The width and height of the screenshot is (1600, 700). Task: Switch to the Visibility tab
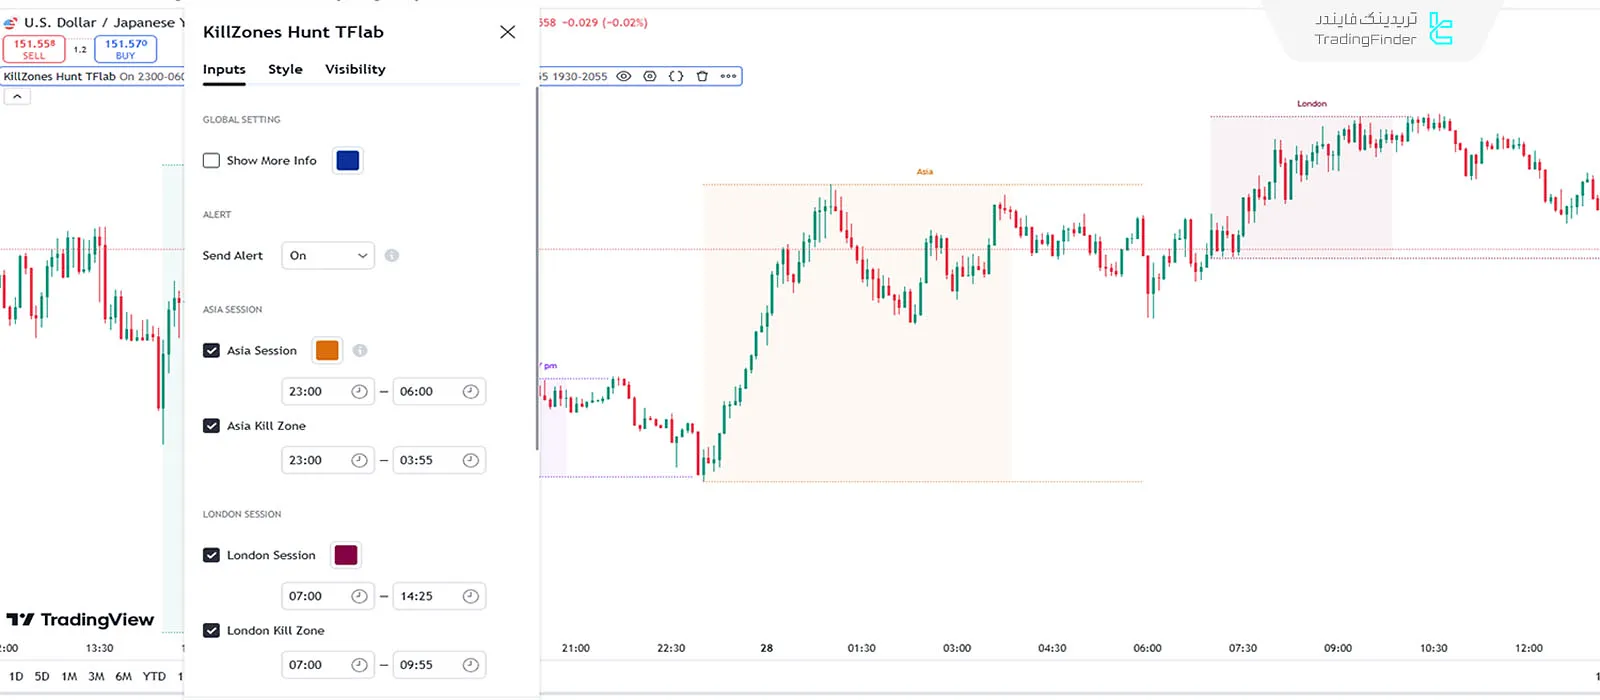(x=355, y=69)
